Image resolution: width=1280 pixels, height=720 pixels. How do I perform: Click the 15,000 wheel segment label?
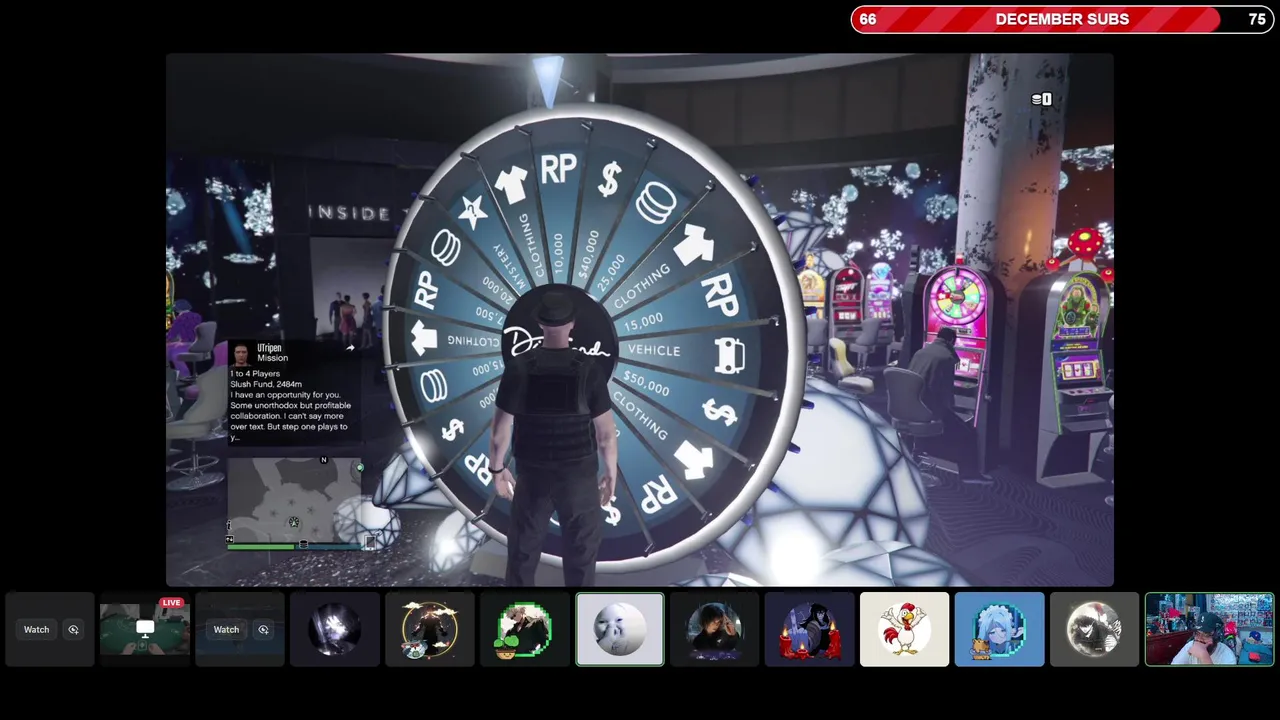click(643, 322)
